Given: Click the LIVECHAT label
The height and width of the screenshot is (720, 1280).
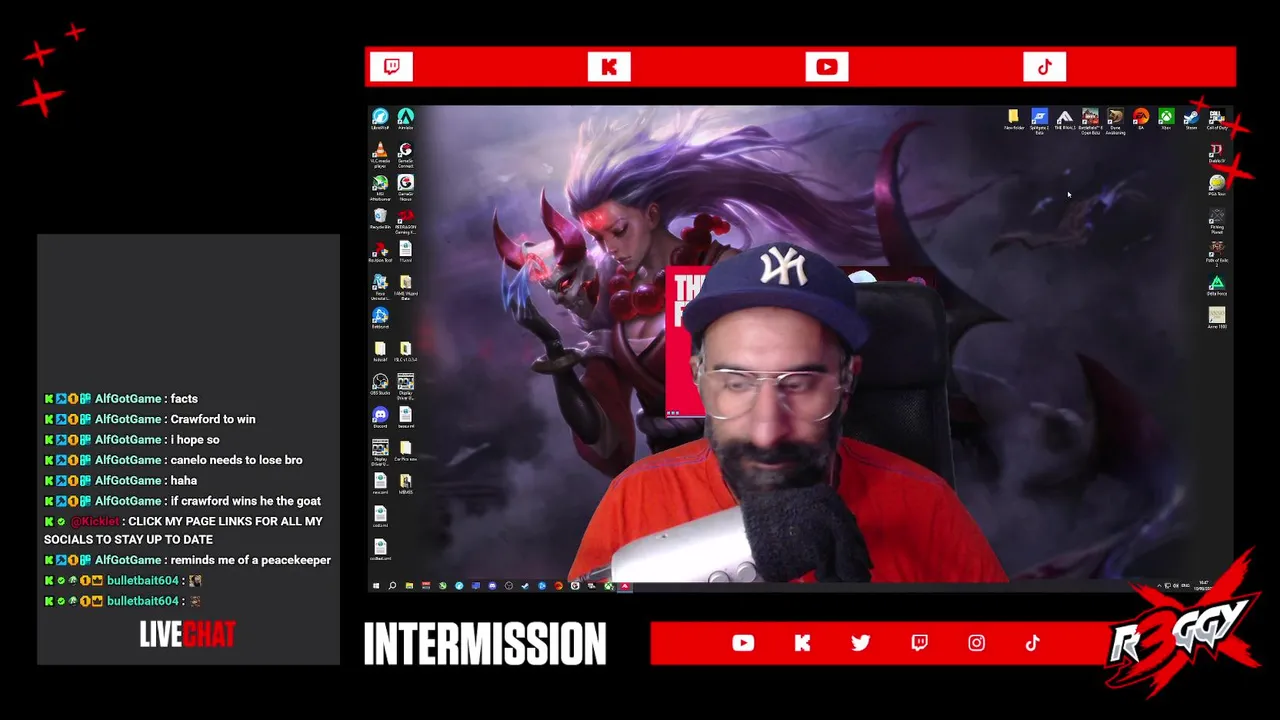Looking at the screenshot, I should point(187,634).
